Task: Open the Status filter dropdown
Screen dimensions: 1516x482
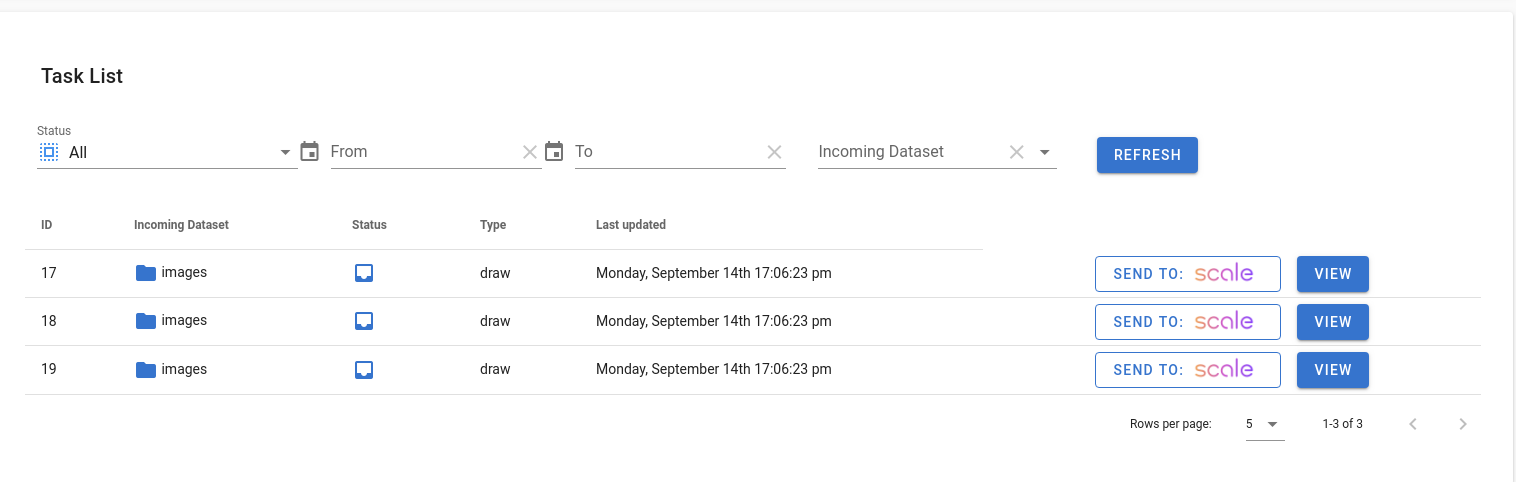Action: tap(167, 153)
